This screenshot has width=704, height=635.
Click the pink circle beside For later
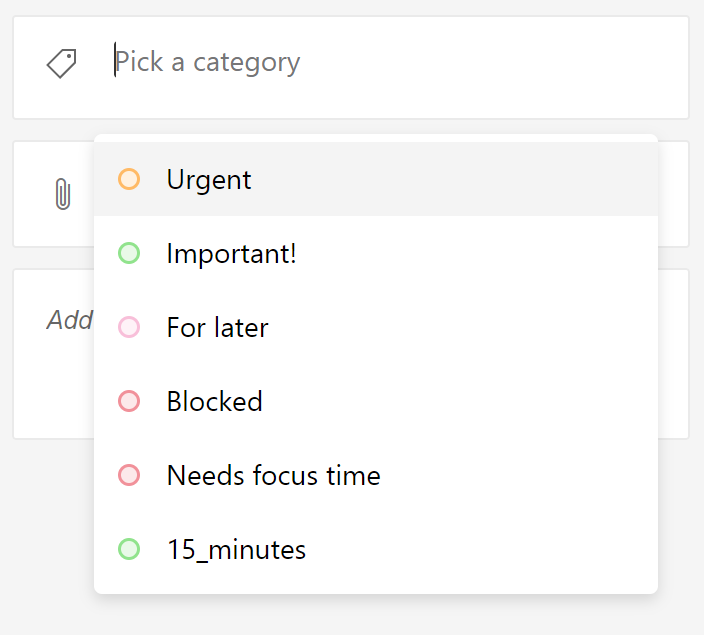coord(129,327)
